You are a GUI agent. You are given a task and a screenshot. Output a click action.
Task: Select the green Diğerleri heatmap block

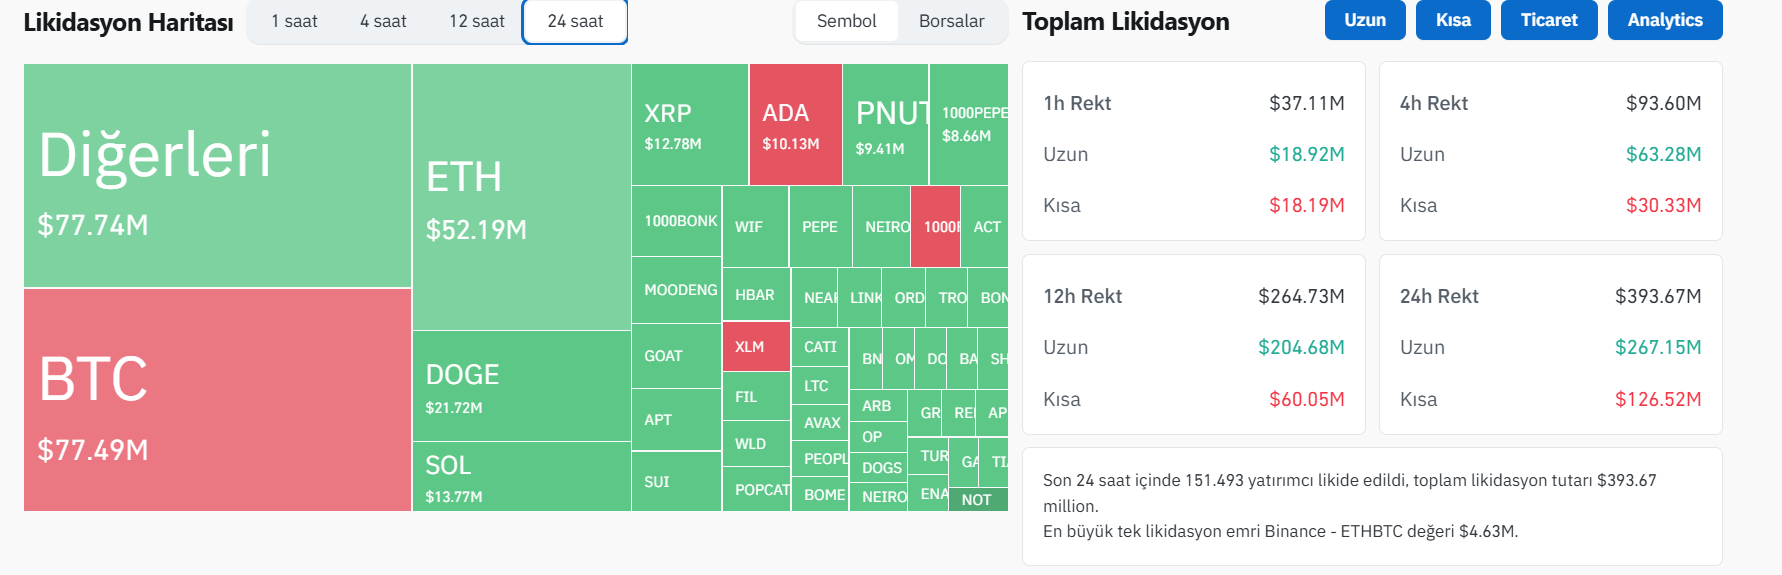tap(217, 175)
